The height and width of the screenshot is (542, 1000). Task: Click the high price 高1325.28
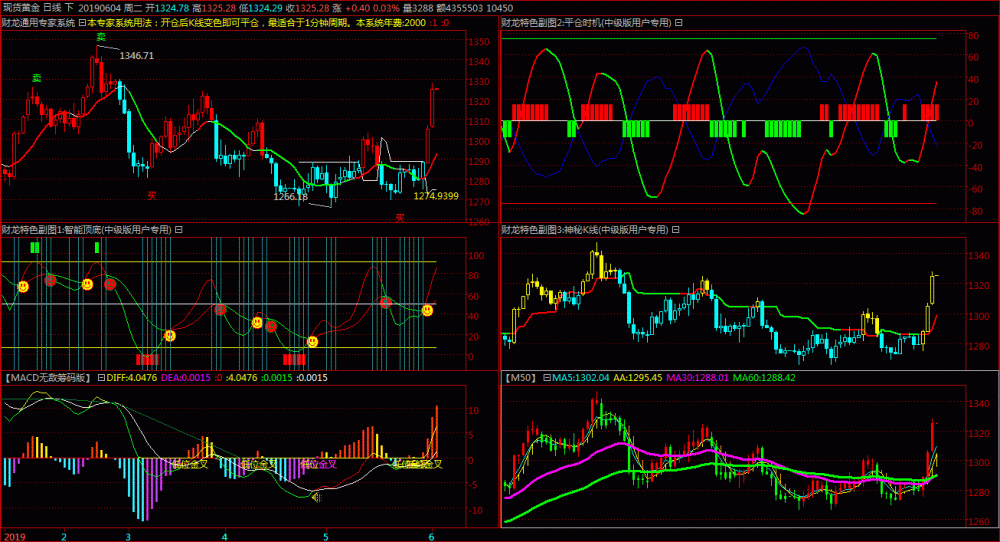pos(214,8)
